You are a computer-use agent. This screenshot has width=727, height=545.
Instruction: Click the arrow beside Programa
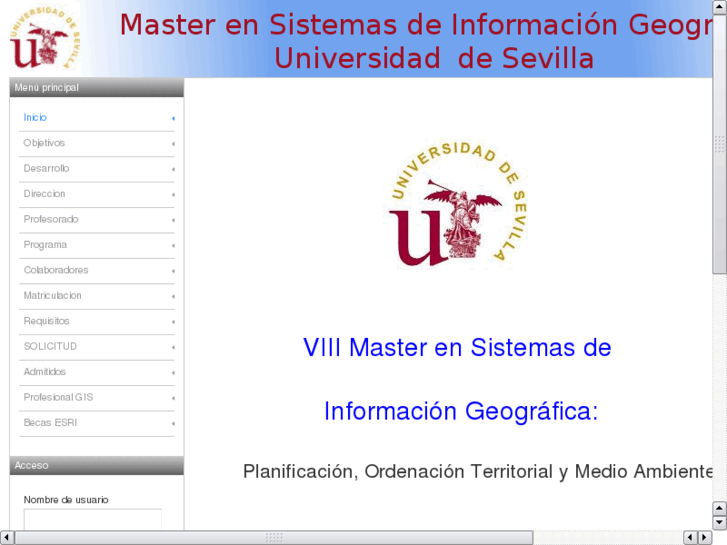[173, 246]
